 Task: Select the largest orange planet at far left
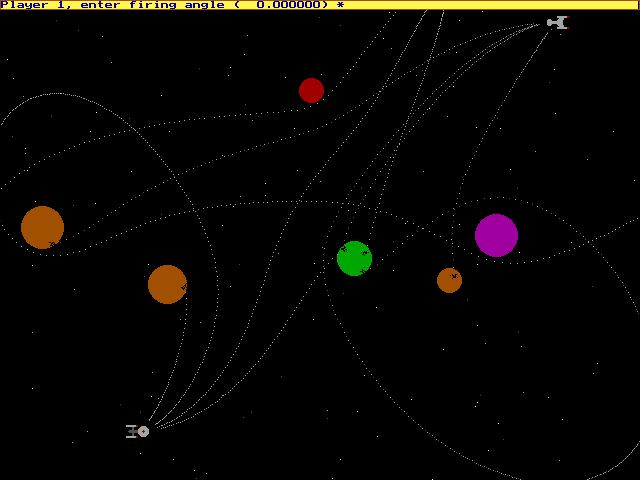pos(42,227)
